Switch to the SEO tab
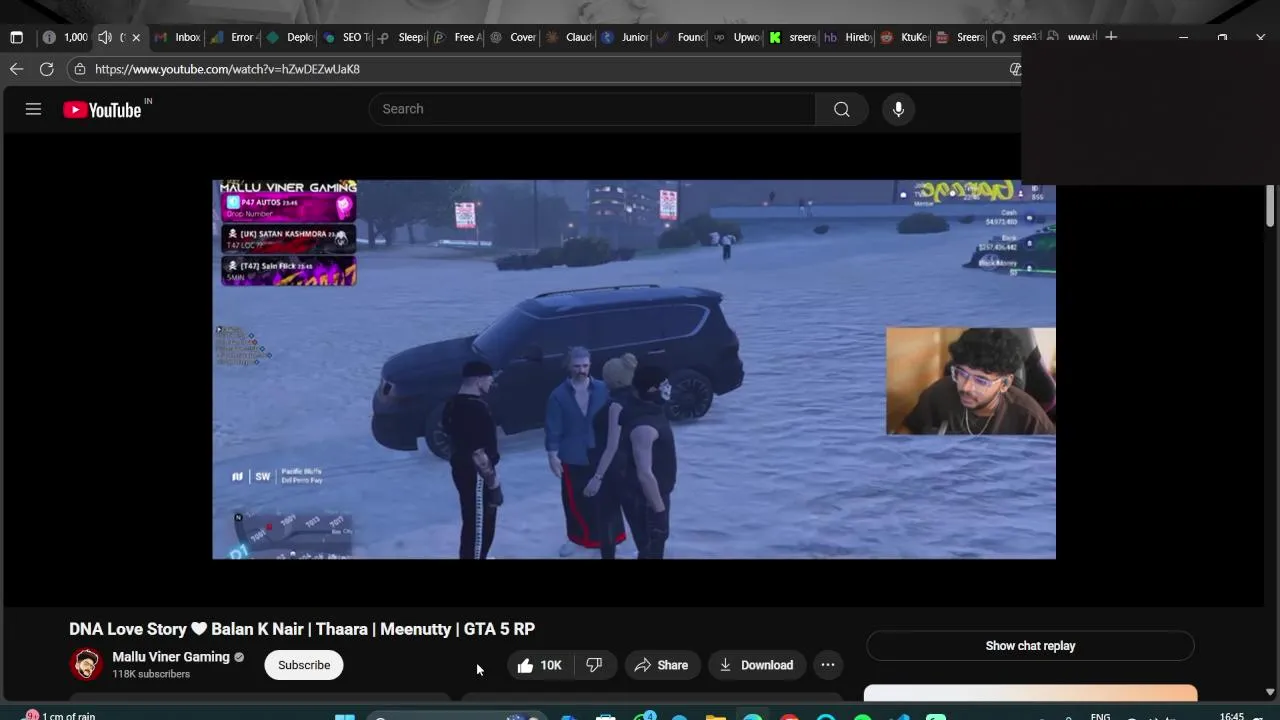This screenshot has height=720, width=1280. [345, 37]
